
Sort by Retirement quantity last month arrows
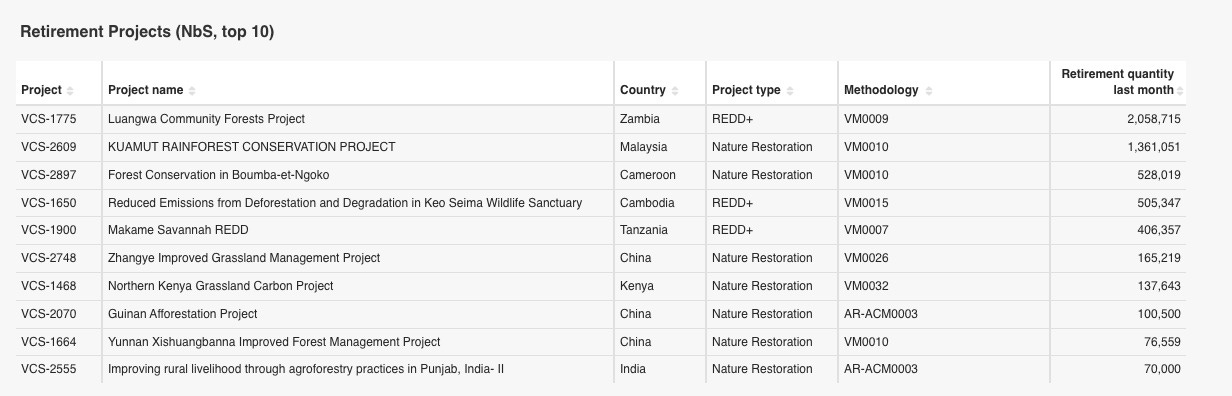1181,91
